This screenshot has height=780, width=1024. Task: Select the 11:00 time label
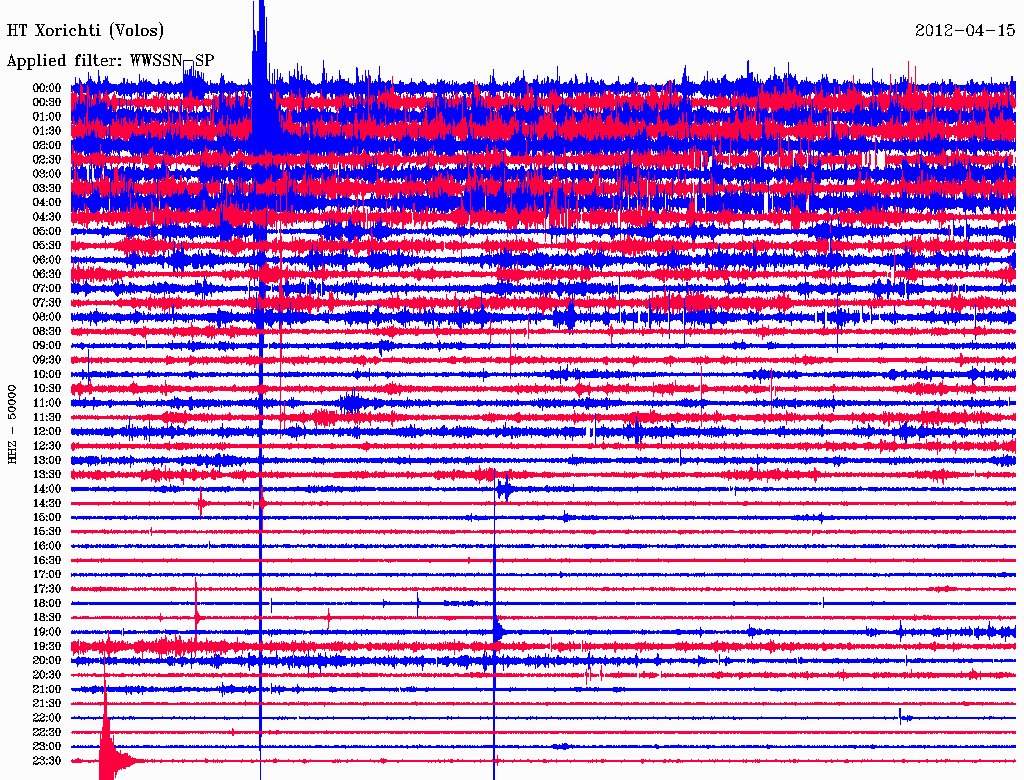pos(47,403)
